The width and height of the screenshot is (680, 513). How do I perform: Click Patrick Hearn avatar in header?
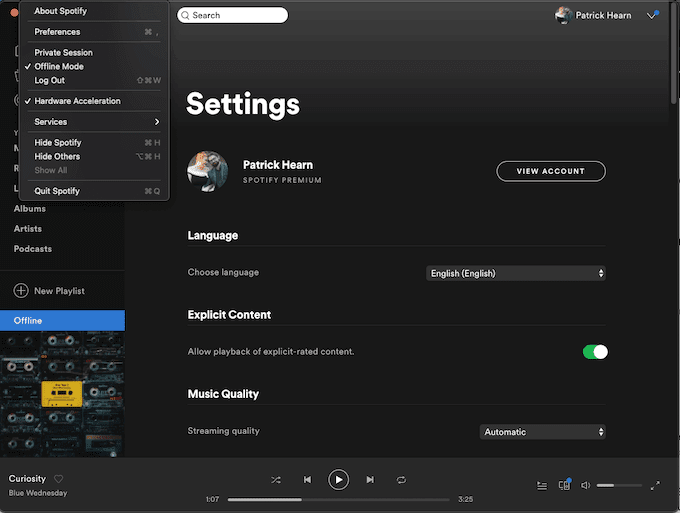click(x=563, y=15)
